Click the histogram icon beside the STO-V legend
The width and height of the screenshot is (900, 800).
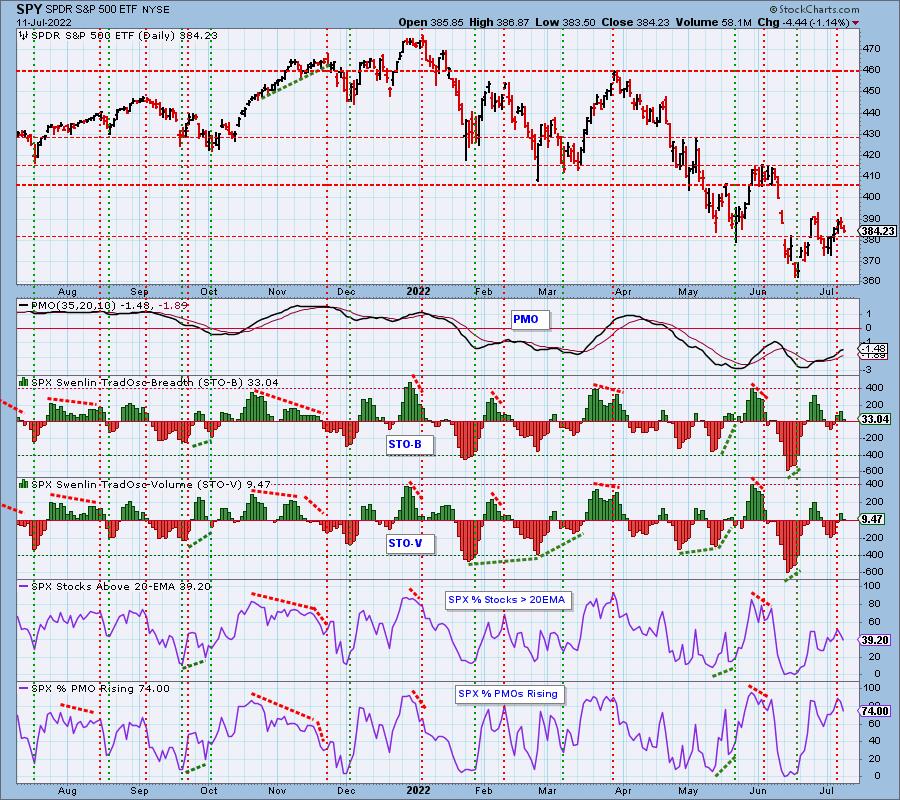[24, 484]
